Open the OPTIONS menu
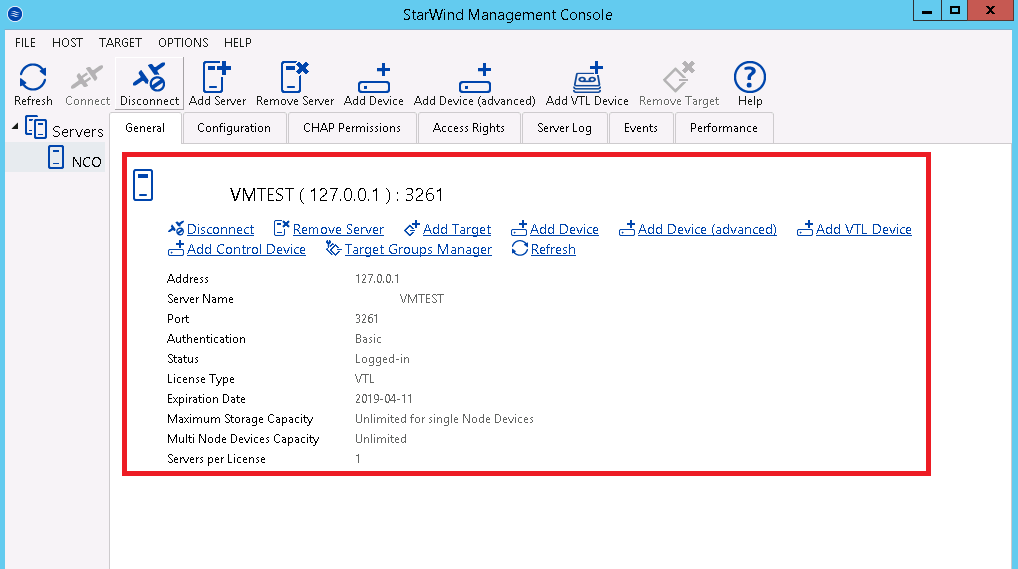Screen dimensions: 1018x569 [183, 43]
